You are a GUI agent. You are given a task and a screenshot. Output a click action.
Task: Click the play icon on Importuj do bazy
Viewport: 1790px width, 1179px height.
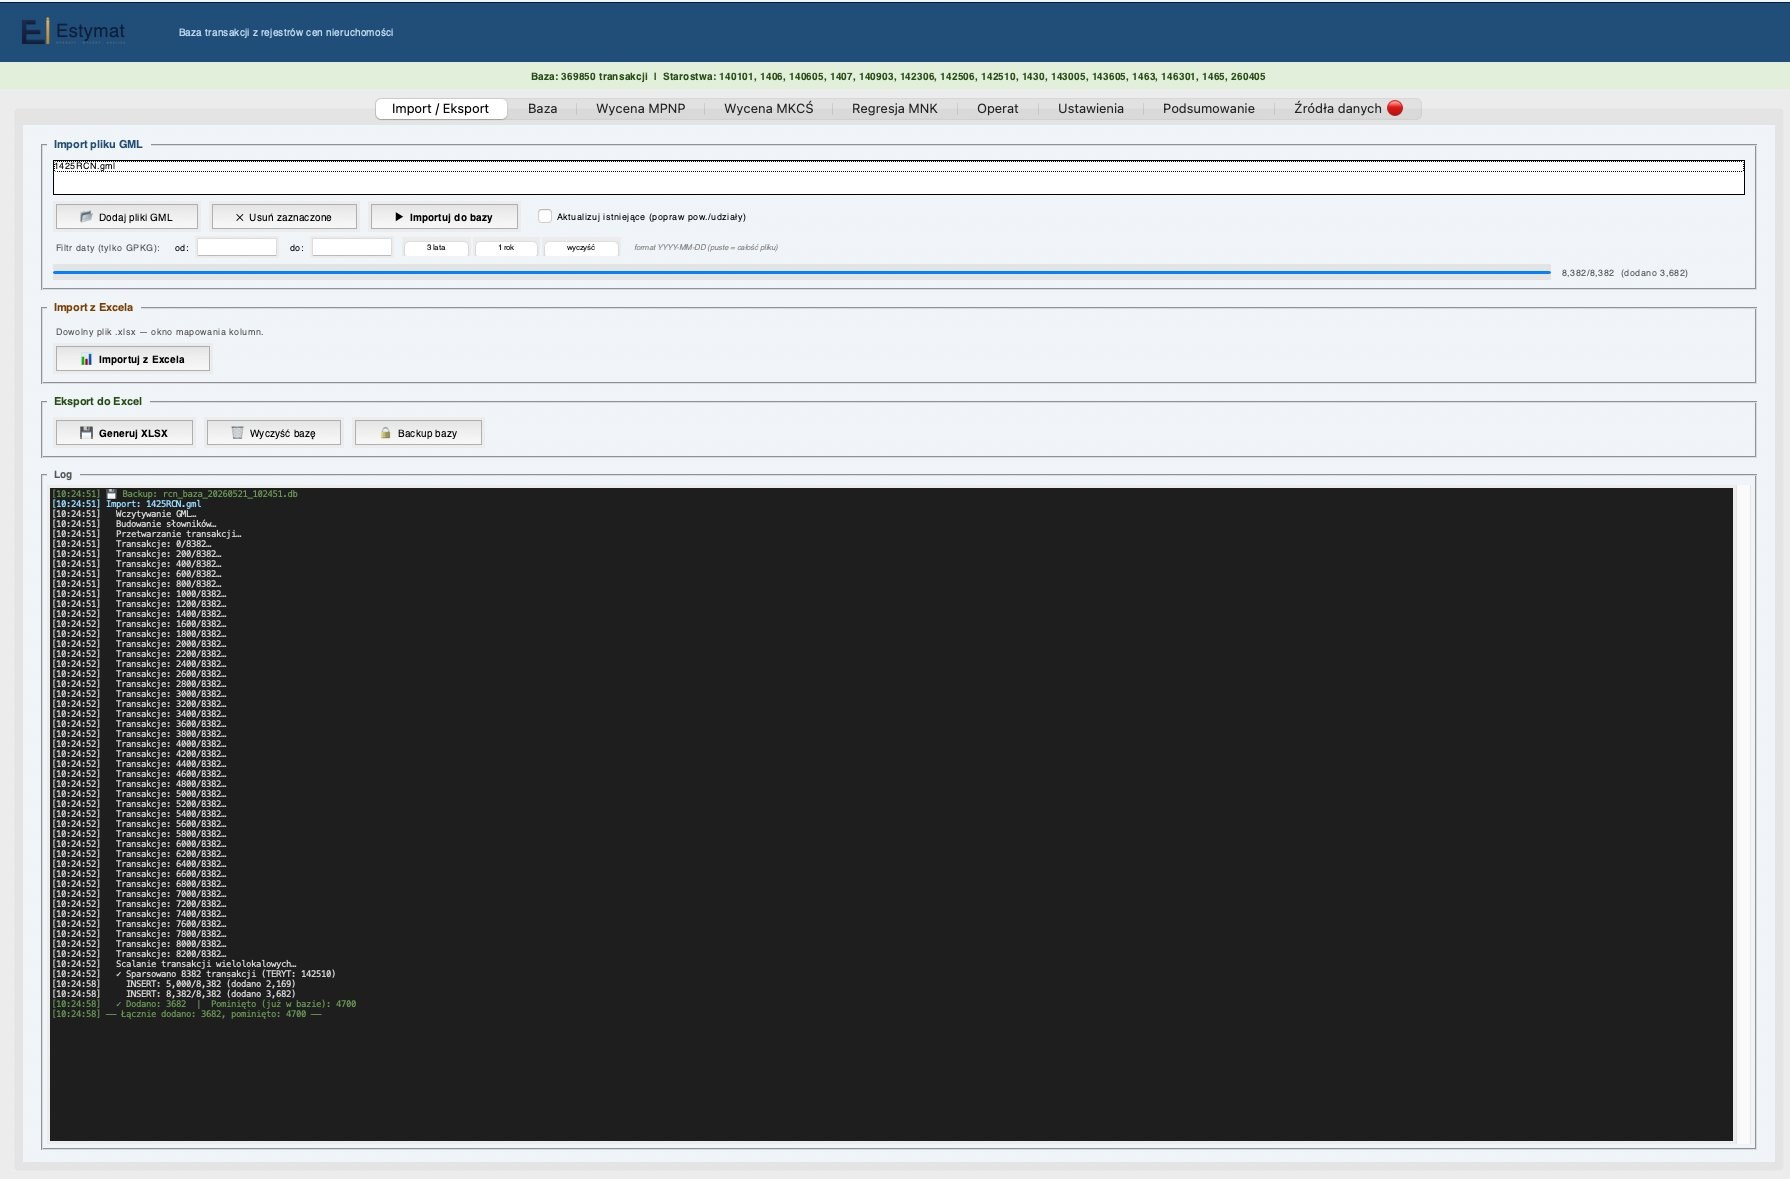pyautogui.click(x=399, y=217)
